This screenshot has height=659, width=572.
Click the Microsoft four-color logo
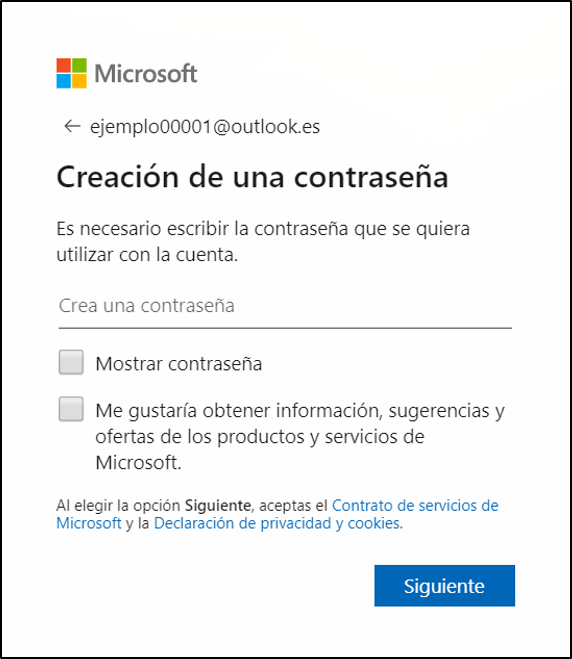(72, 73)
